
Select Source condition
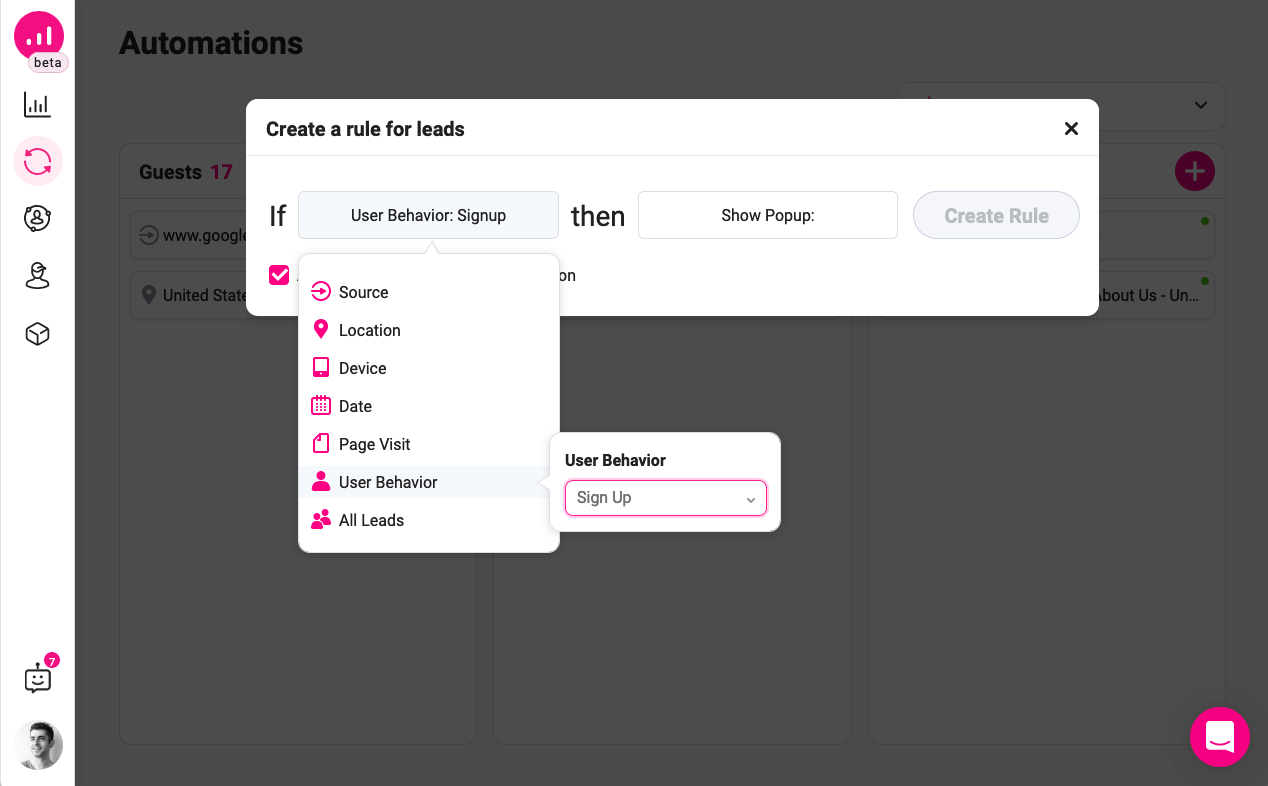point(428,292)
